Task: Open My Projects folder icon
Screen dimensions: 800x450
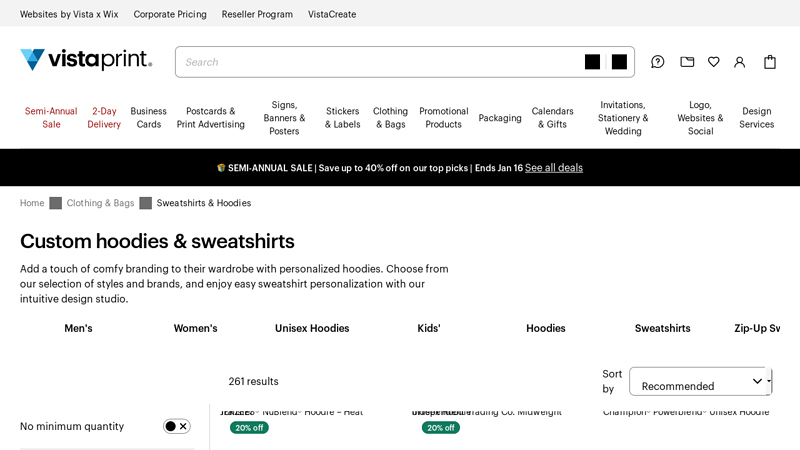Action: point(687,62)
